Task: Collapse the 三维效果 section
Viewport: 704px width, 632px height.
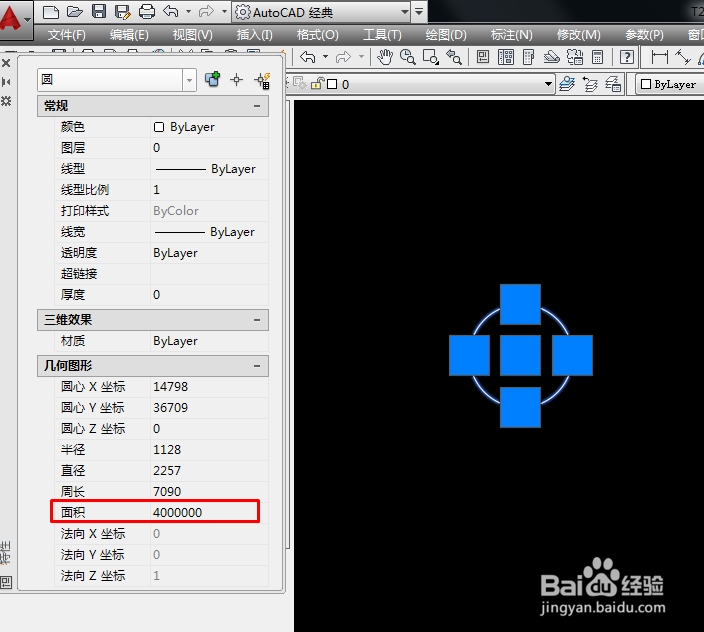Action: (x=257, y=320)
